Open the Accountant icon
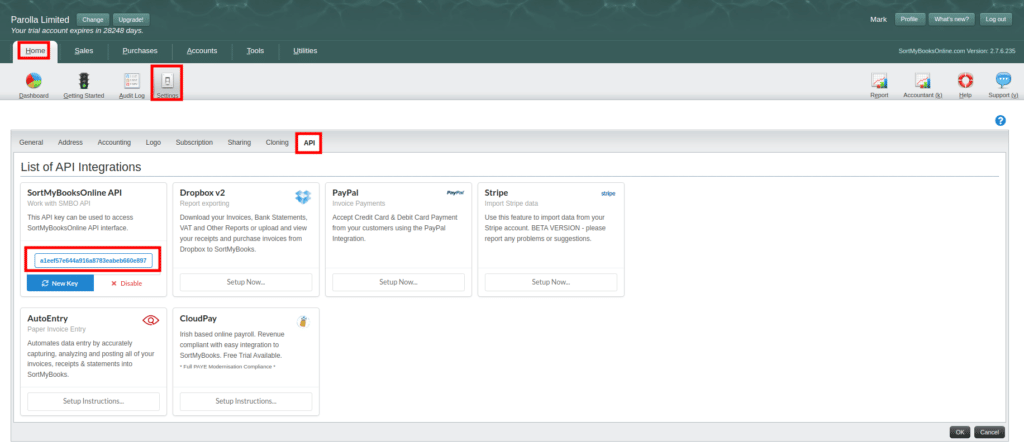 click(x=922, y=81)
